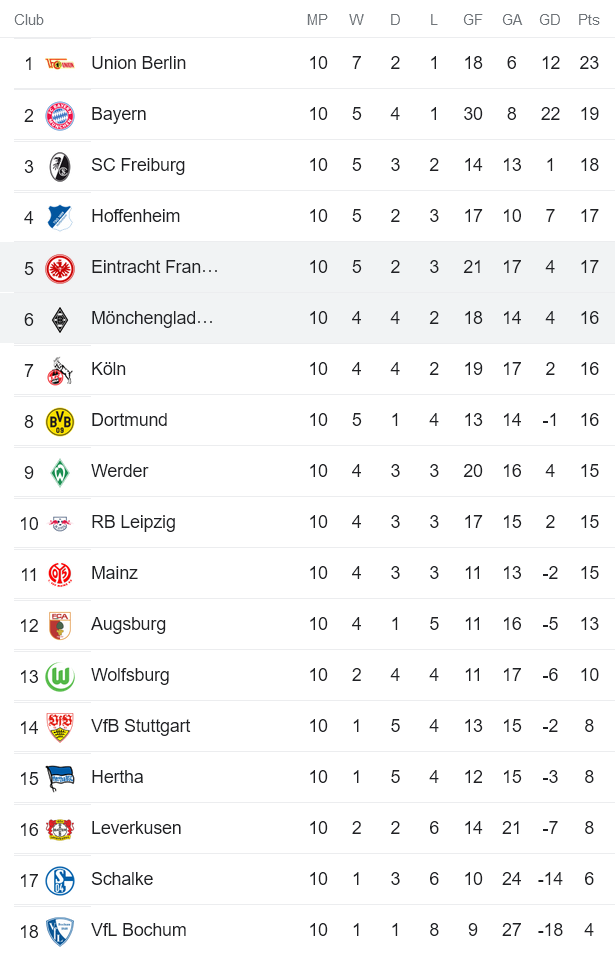
Task: Sort table by the Pts column
Action: tap(588, 18)
